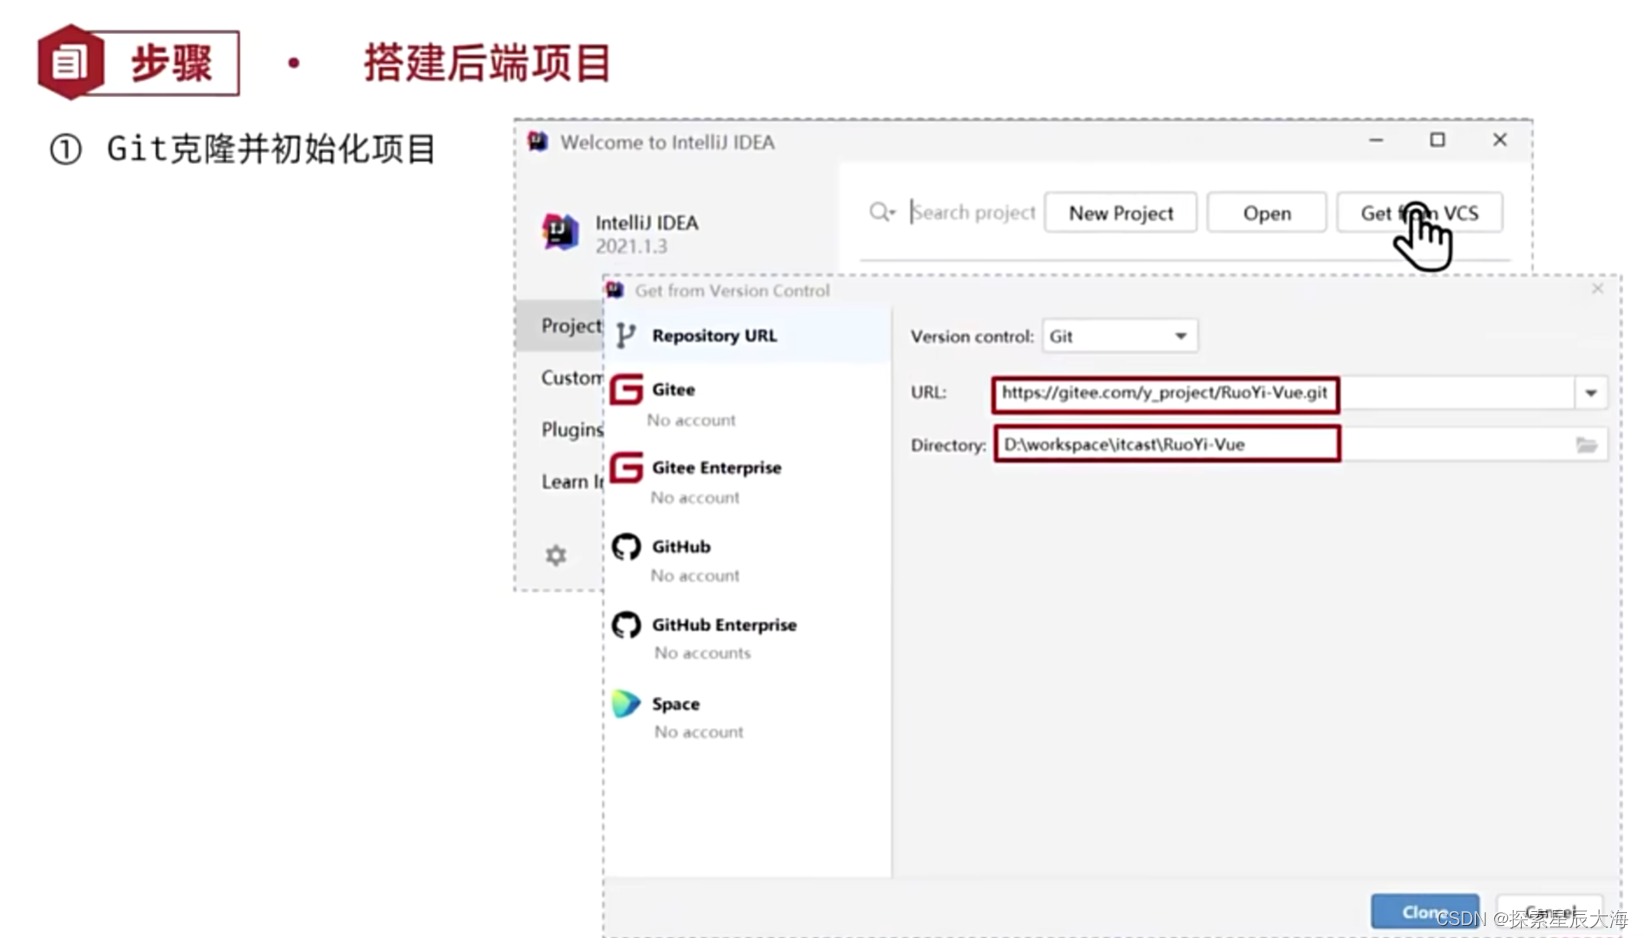Select Gitee as the version control source
The width and height of the screenshot is (1644, 938).
click(x=672, y=389)
